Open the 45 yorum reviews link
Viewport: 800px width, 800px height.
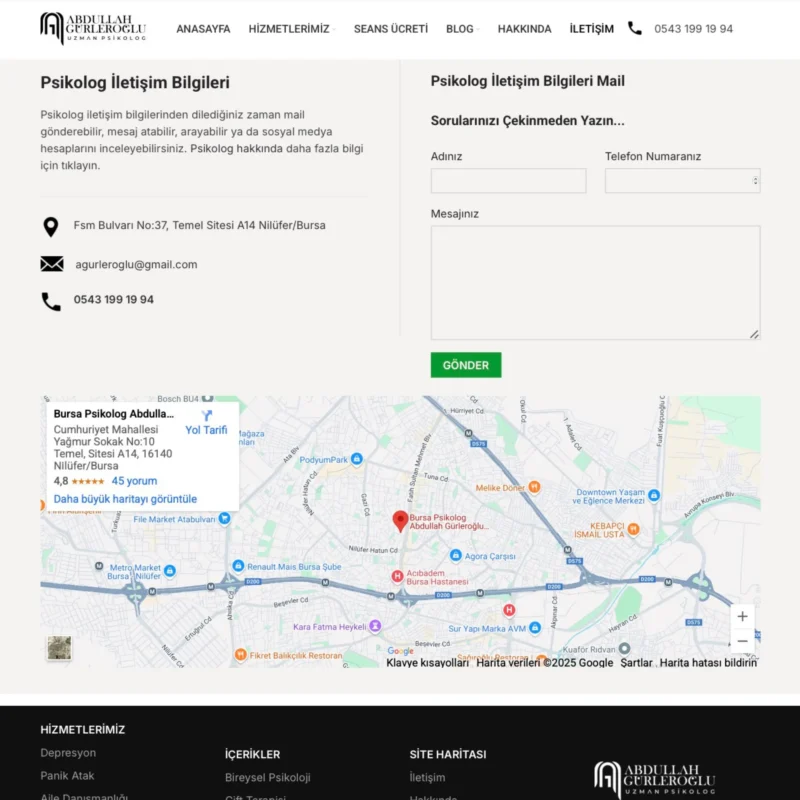[x=134, y=481]
